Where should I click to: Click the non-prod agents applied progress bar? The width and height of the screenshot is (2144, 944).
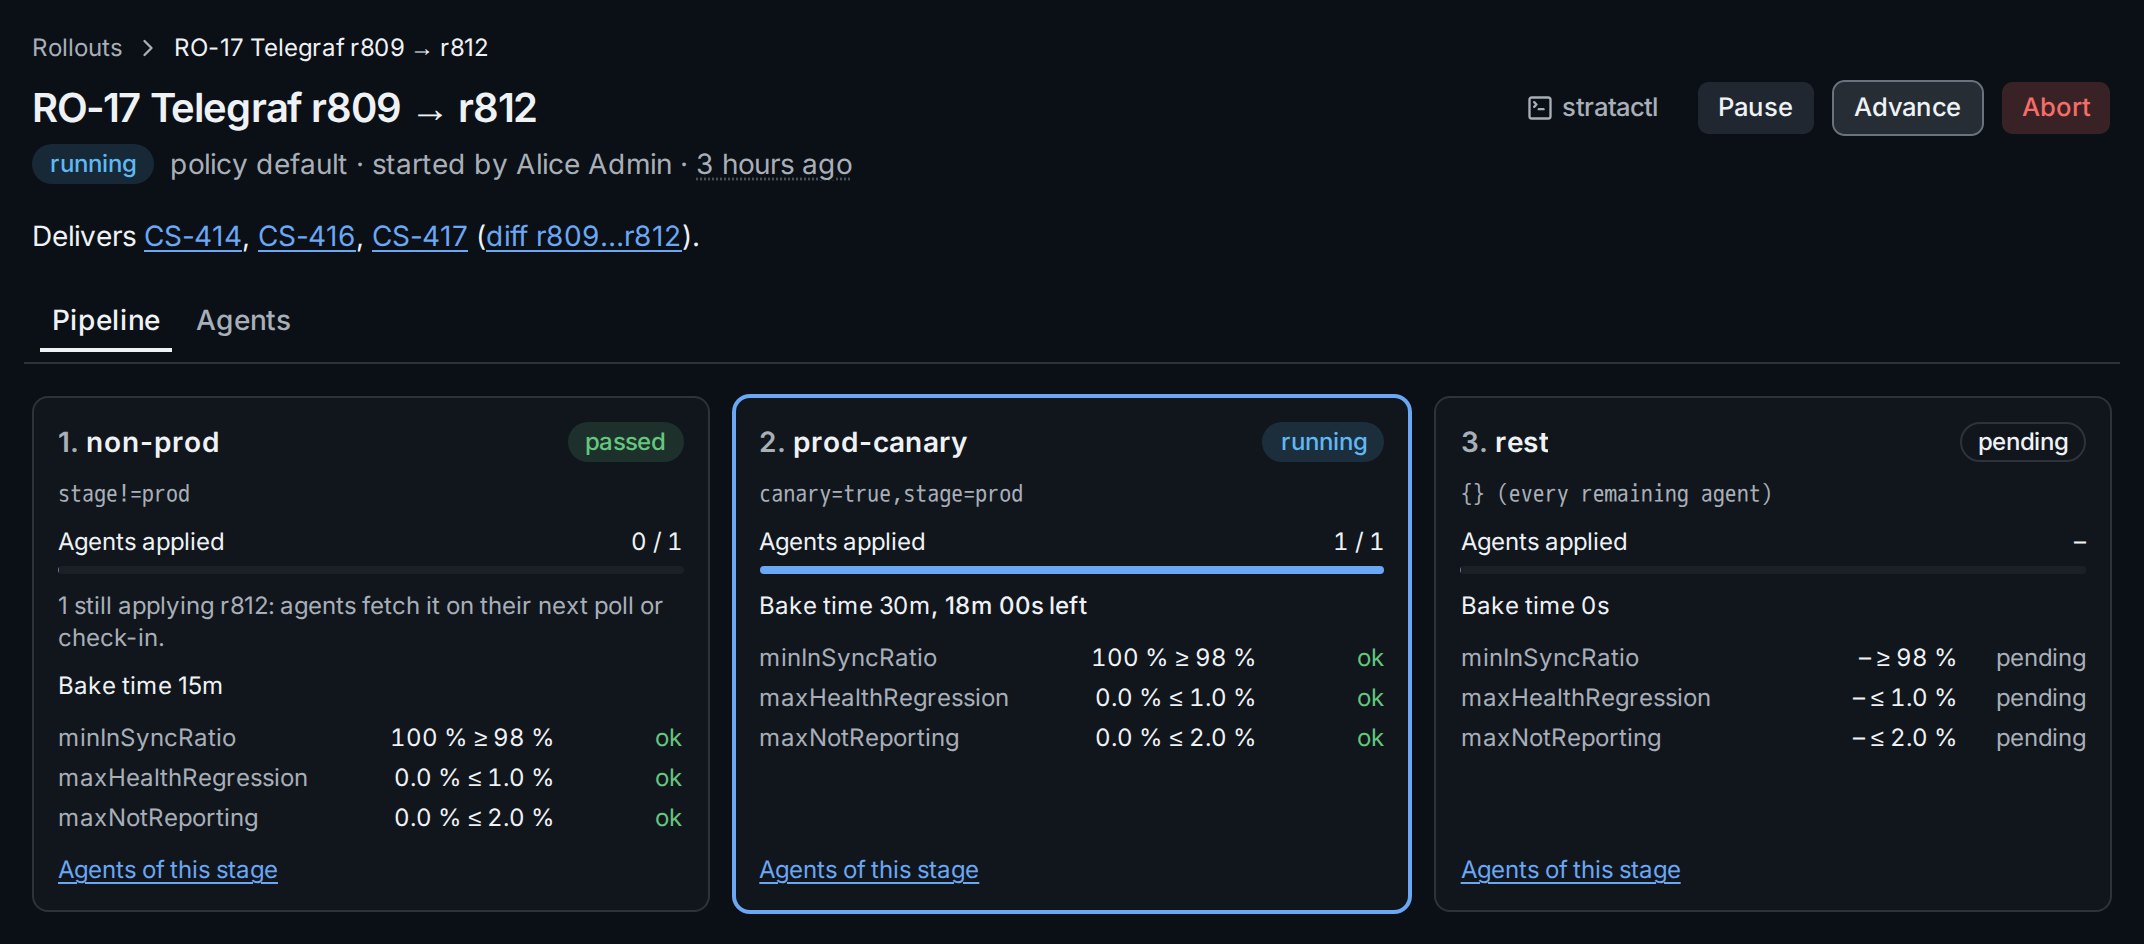371,570
